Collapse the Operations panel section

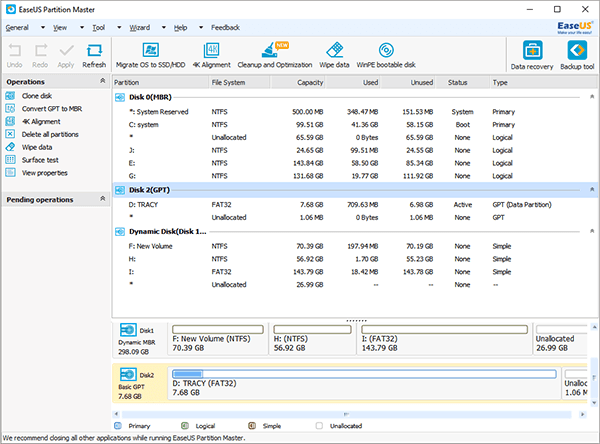click(x=100, y=81)
